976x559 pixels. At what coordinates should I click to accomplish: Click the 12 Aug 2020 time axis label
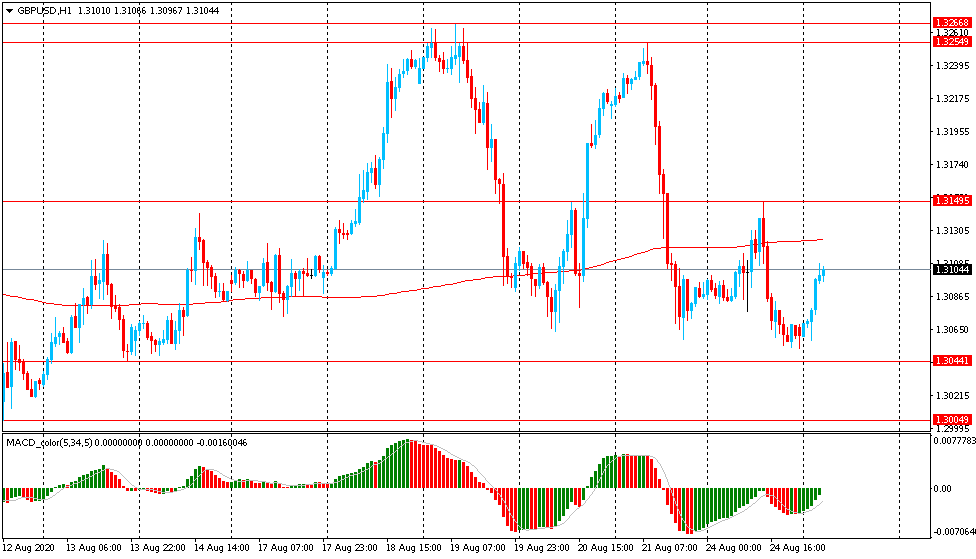[x=29, y=548]
